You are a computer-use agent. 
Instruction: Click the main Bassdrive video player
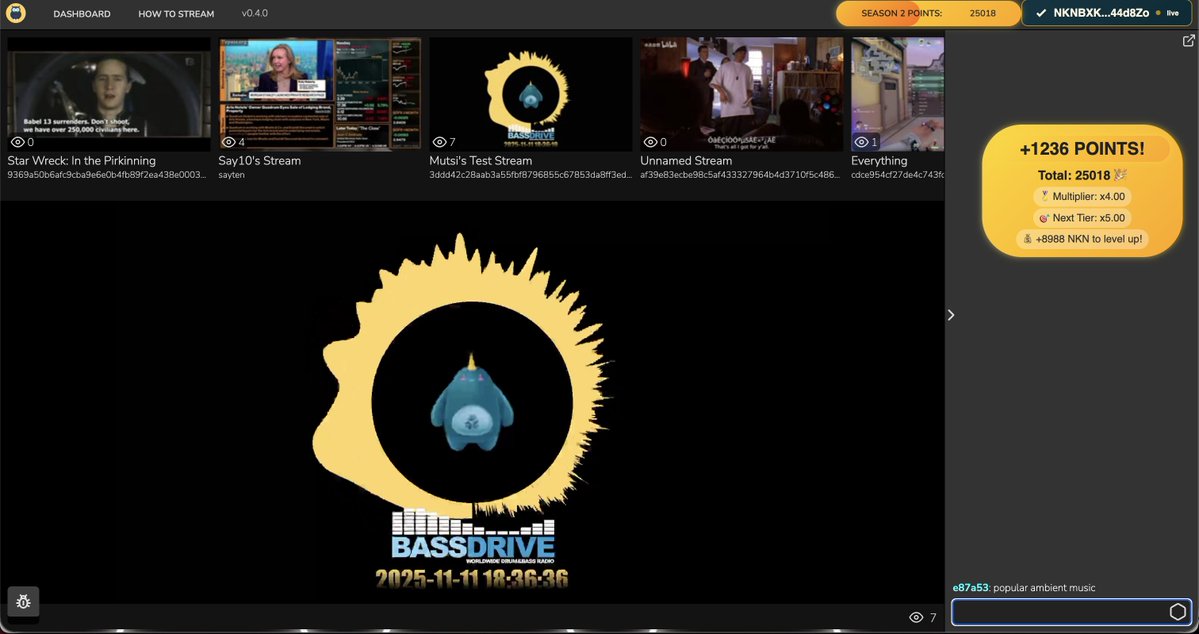(x=472, y=403)
